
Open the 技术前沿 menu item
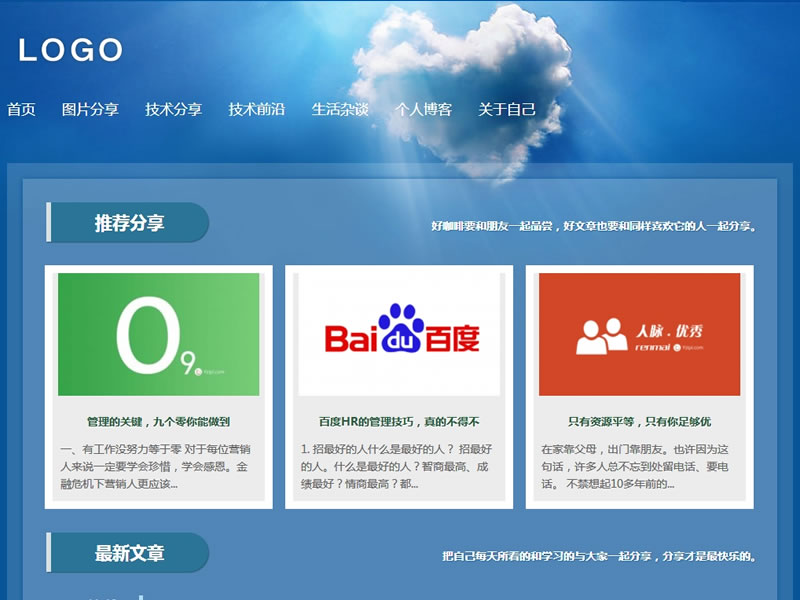coord(257,109)
